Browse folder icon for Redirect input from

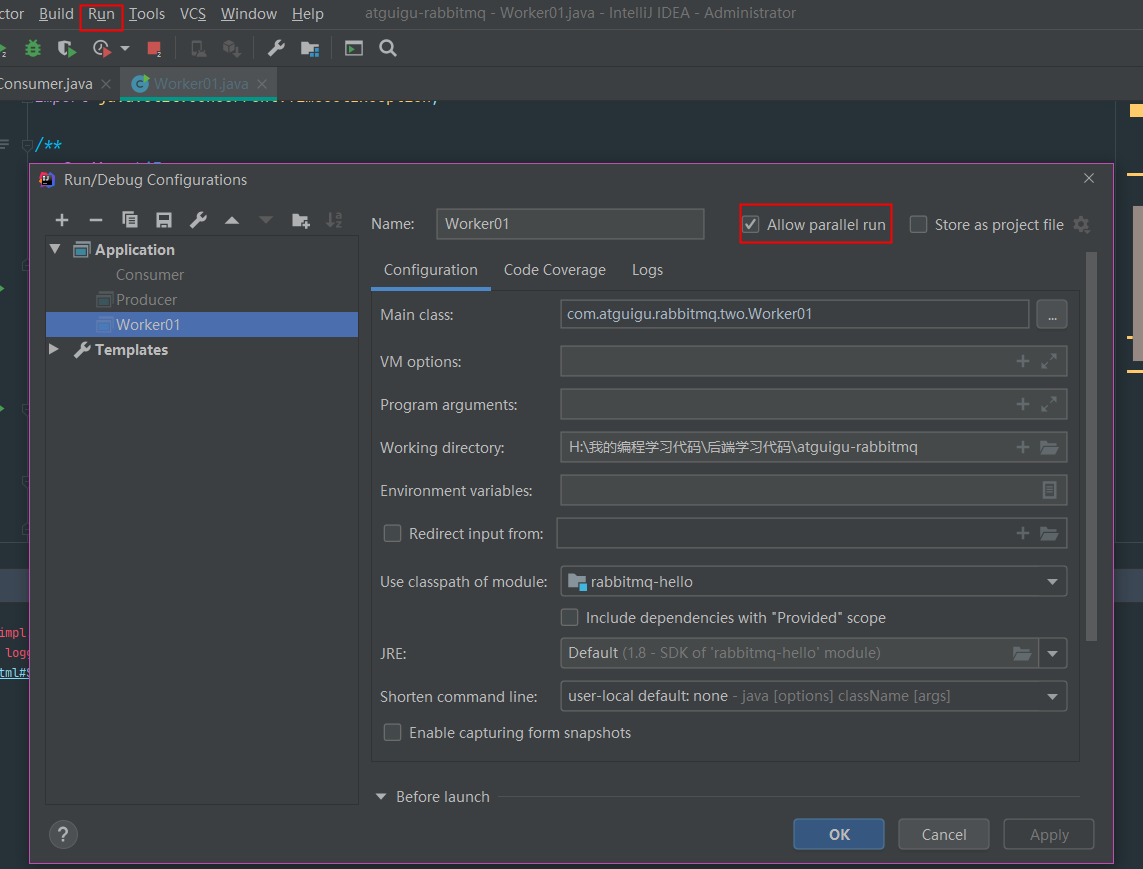point(1049,534)
